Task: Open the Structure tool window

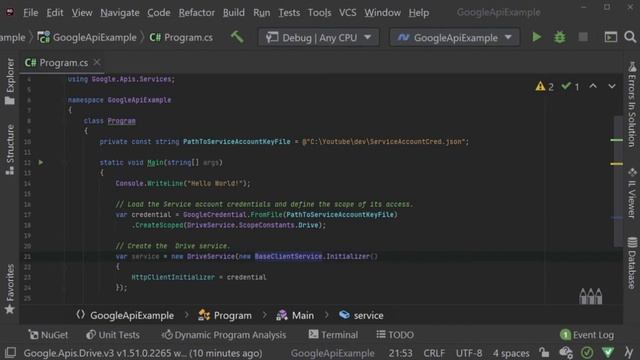Action: (x=10, y=150)
